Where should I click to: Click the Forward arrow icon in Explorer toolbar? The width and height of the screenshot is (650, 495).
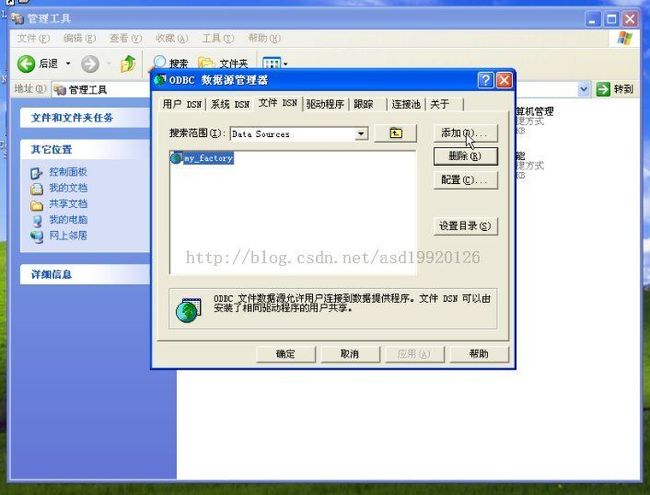click(x=90, y=64)
